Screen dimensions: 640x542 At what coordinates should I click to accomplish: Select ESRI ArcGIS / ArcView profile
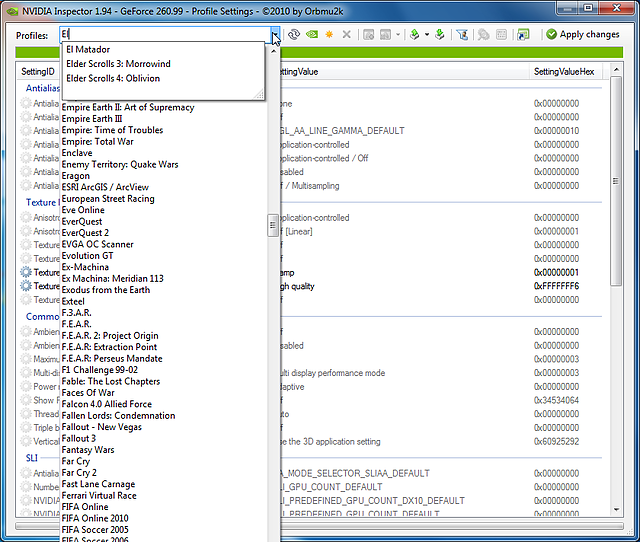click(105, 187)
